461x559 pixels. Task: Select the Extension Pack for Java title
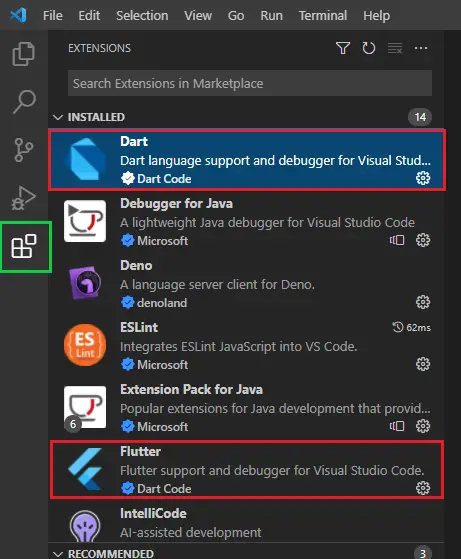tap(191, 390)
